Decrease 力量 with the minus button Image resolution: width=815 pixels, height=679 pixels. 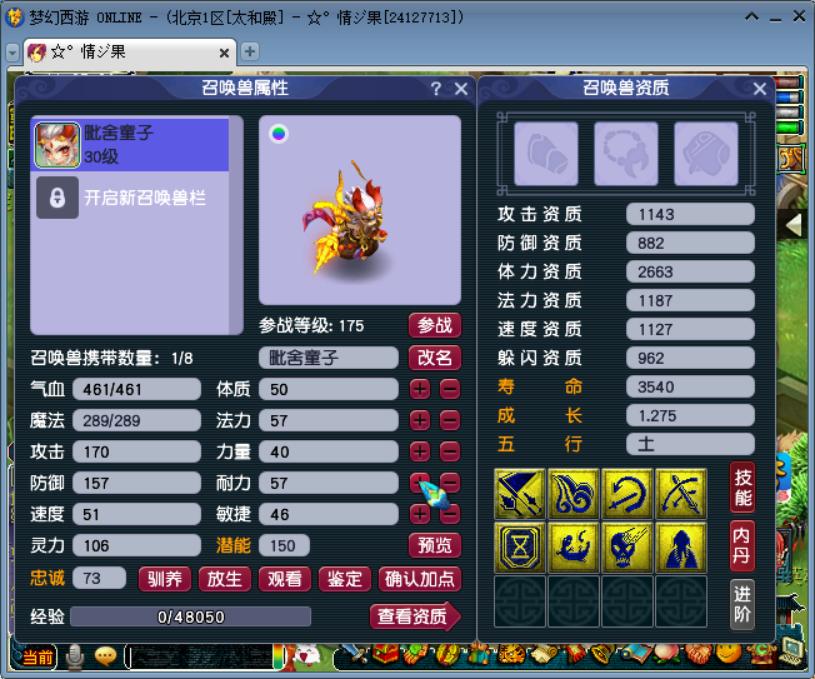[x=450, y=451]
